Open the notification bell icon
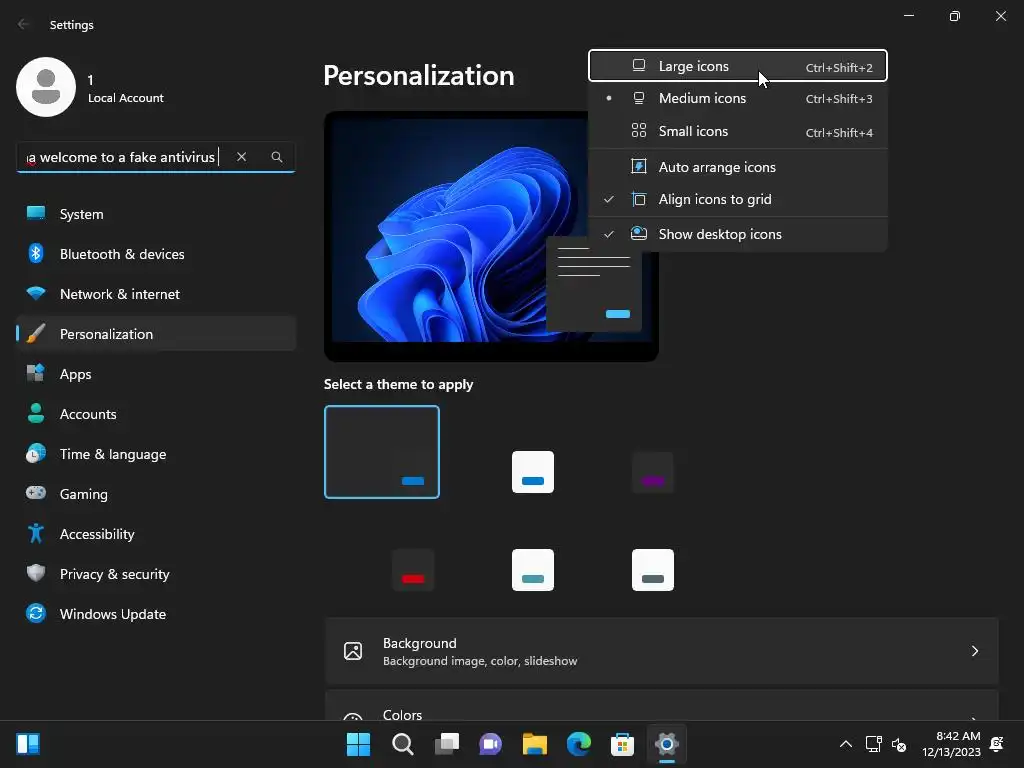1024x768 pixels. tap(997, 744)
